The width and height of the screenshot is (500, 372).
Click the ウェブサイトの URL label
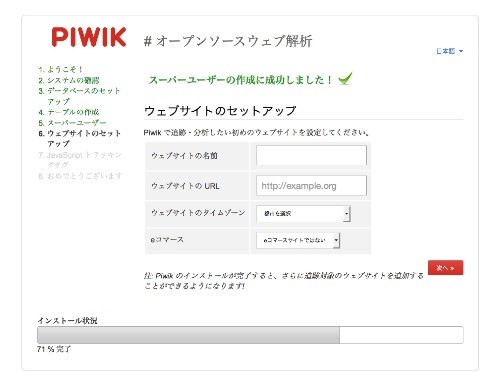(185, 186)
